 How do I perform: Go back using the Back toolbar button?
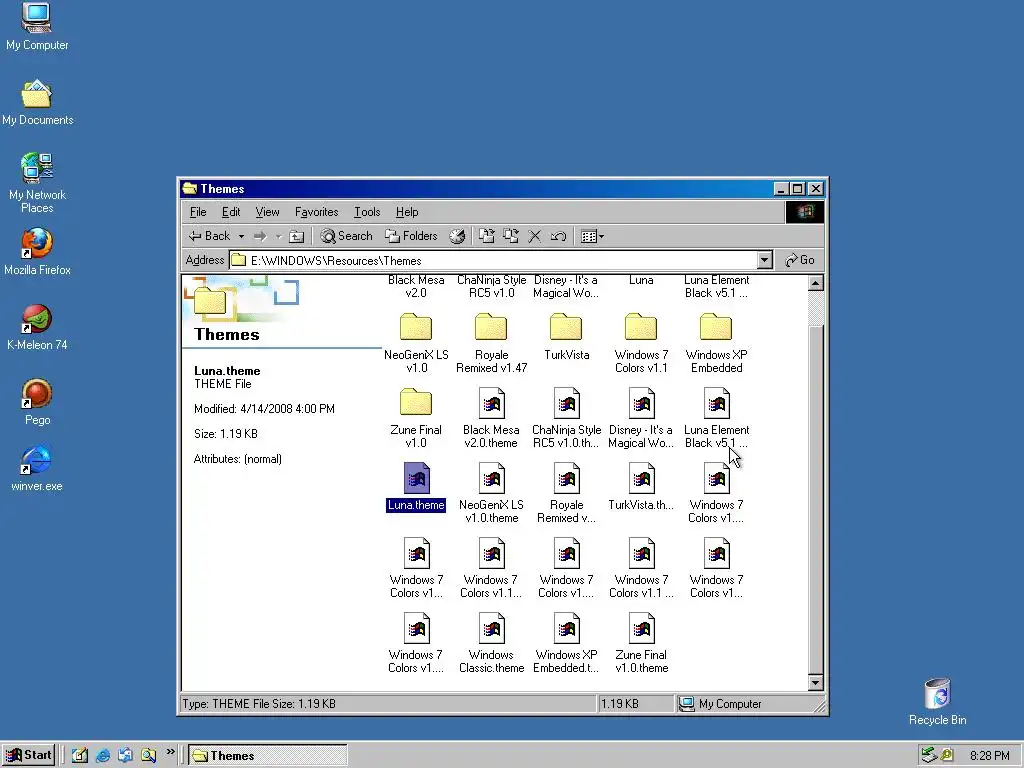pyautogui.click(x=208, y=236)
